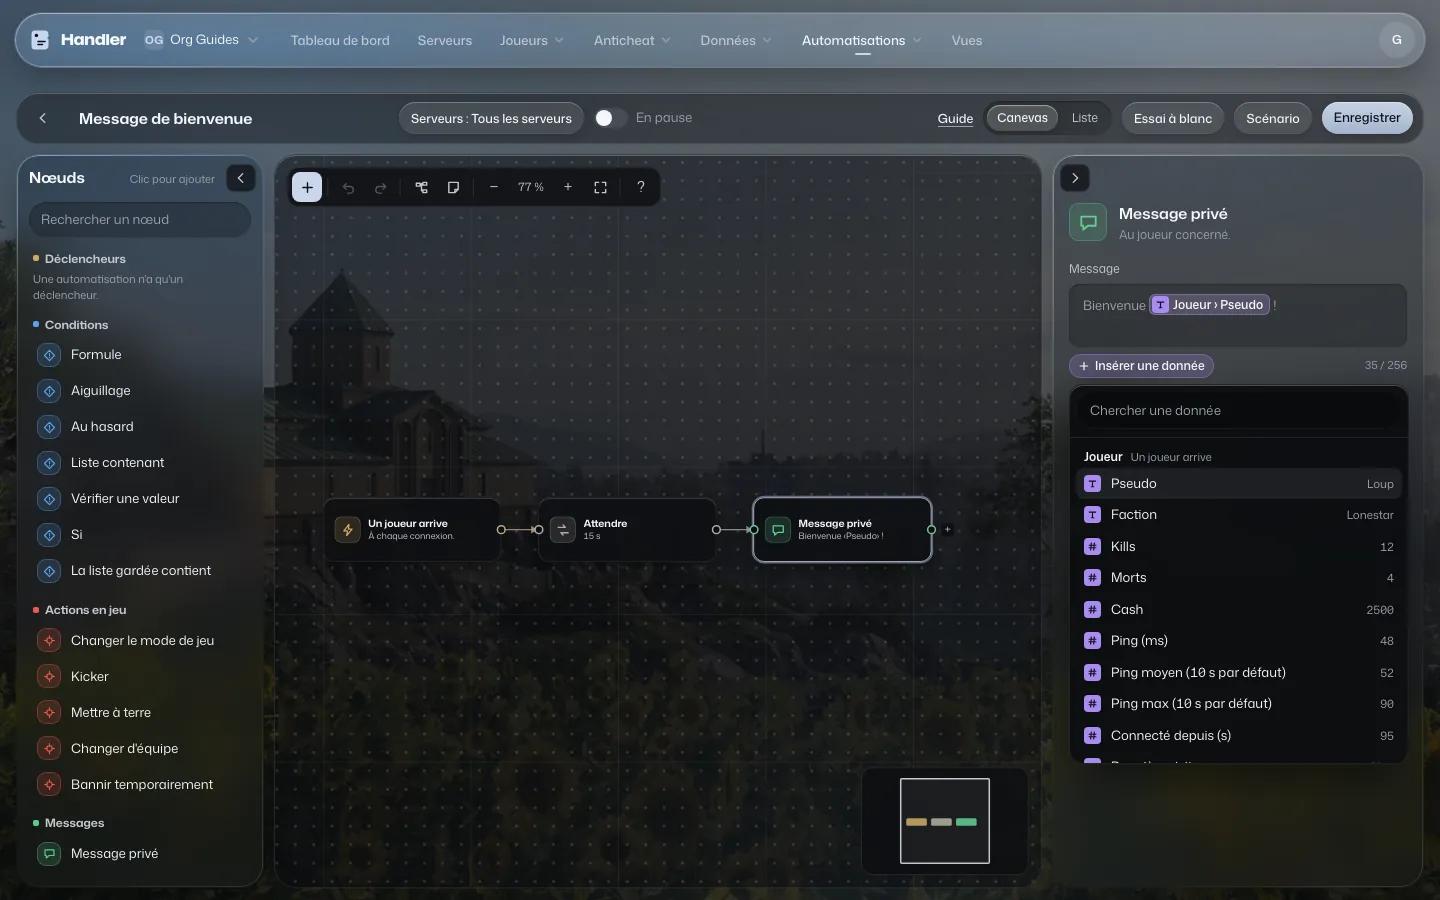Click the canvas minimap thumbnail
This screenshot has height=900, width=1440.
[x=945, y=821]
